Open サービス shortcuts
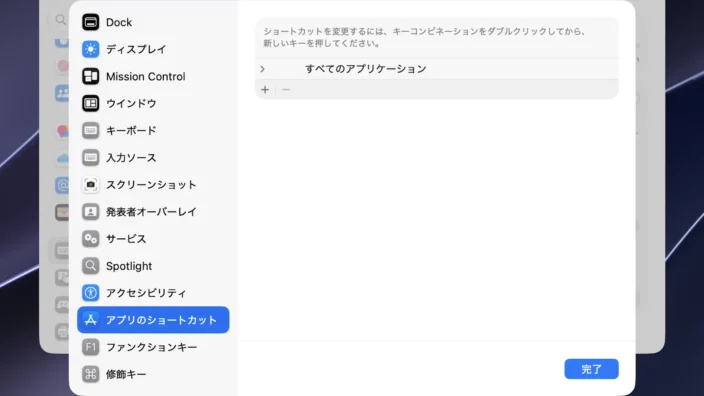Viewport: 704px width, 396px height. [153, 239]
